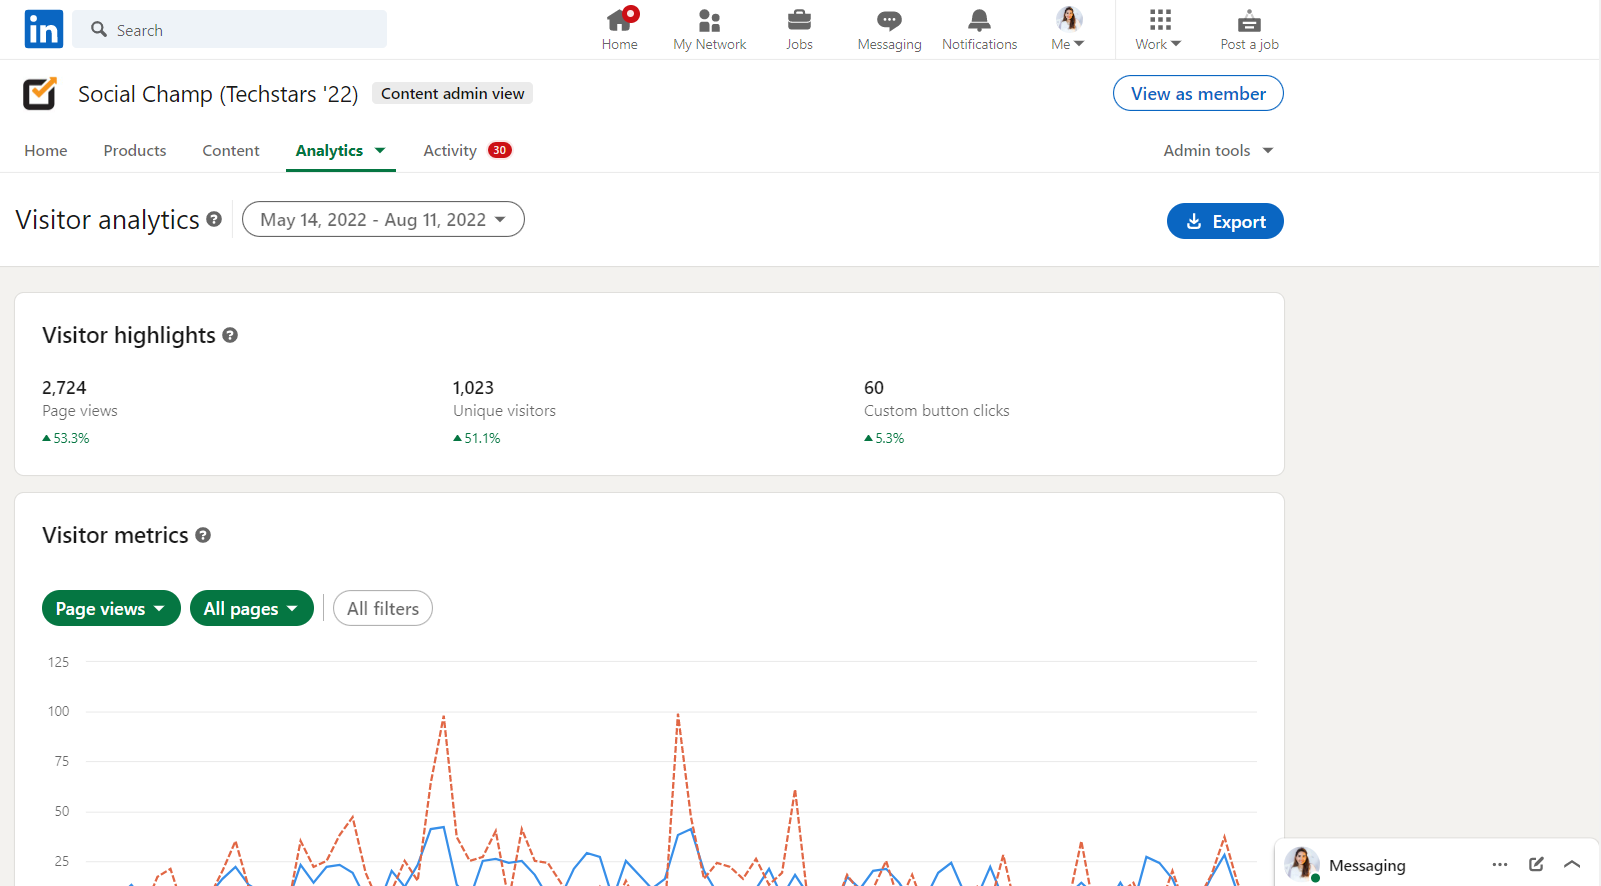Screen dimensions: 1601x886
Task: Open All filters button
Action: point(383,608)
